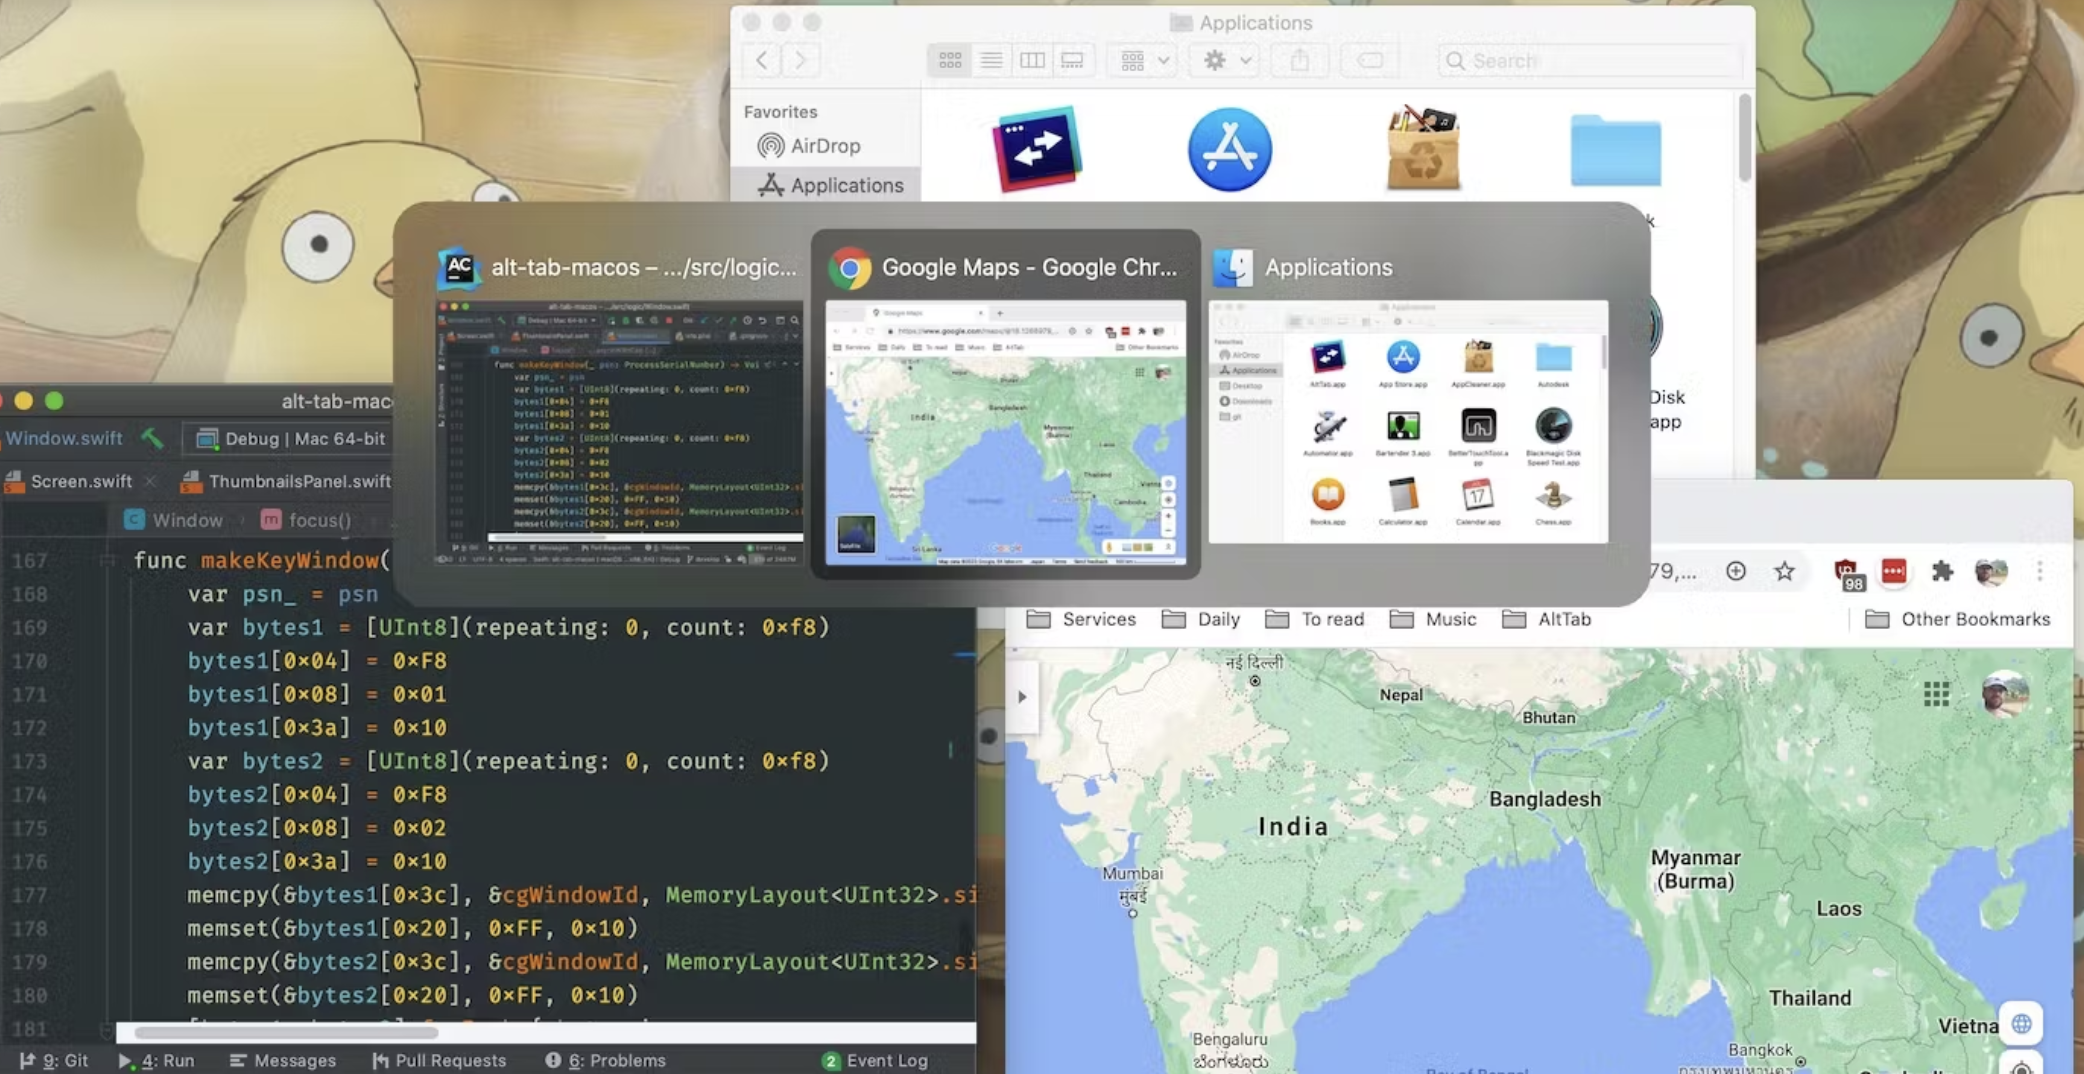Image resolution: width=2084 pixels, height=1074 pixels.
Task: Open the Problems tool window
Action: pyautogui.click(x=606, y=1060)
